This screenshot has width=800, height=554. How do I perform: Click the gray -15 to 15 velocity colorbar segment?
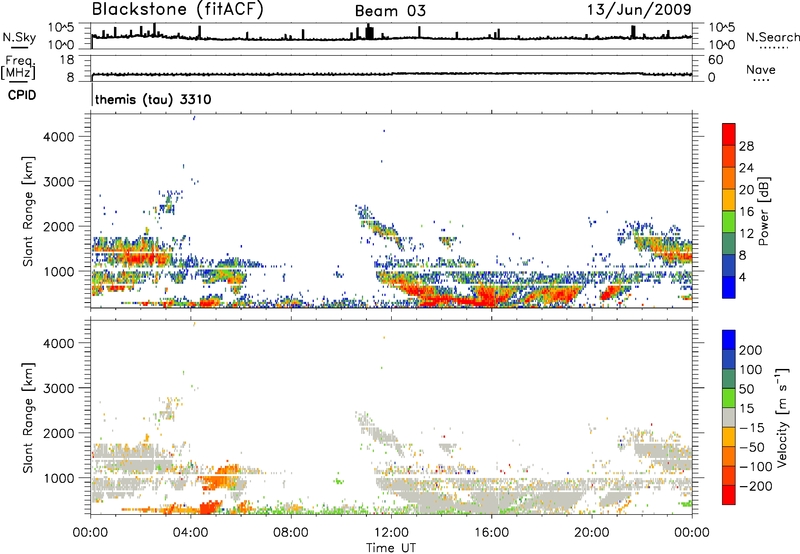pyautogui.click(x=729, y=417)
